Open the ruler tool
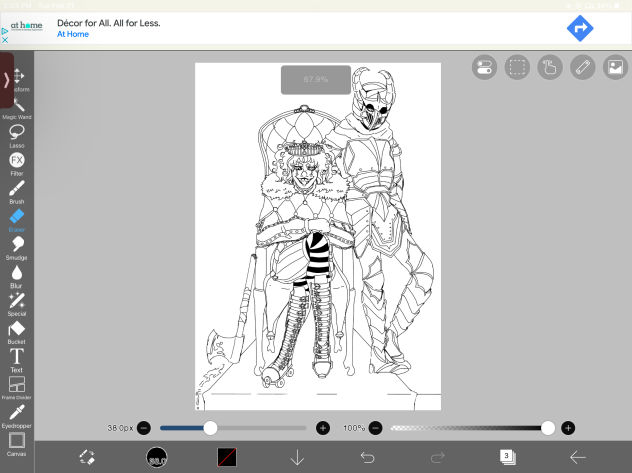Viewport: 632px width, 473px height. point(583,67)
